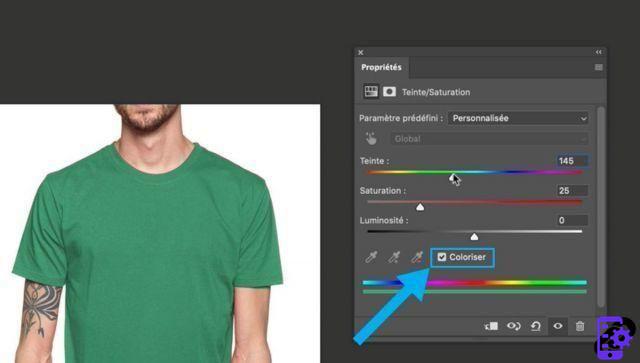Click the Luminosité value field showing 0
Image resolution: width=640 pixels, height=363 pixels.
coord(572,220)
